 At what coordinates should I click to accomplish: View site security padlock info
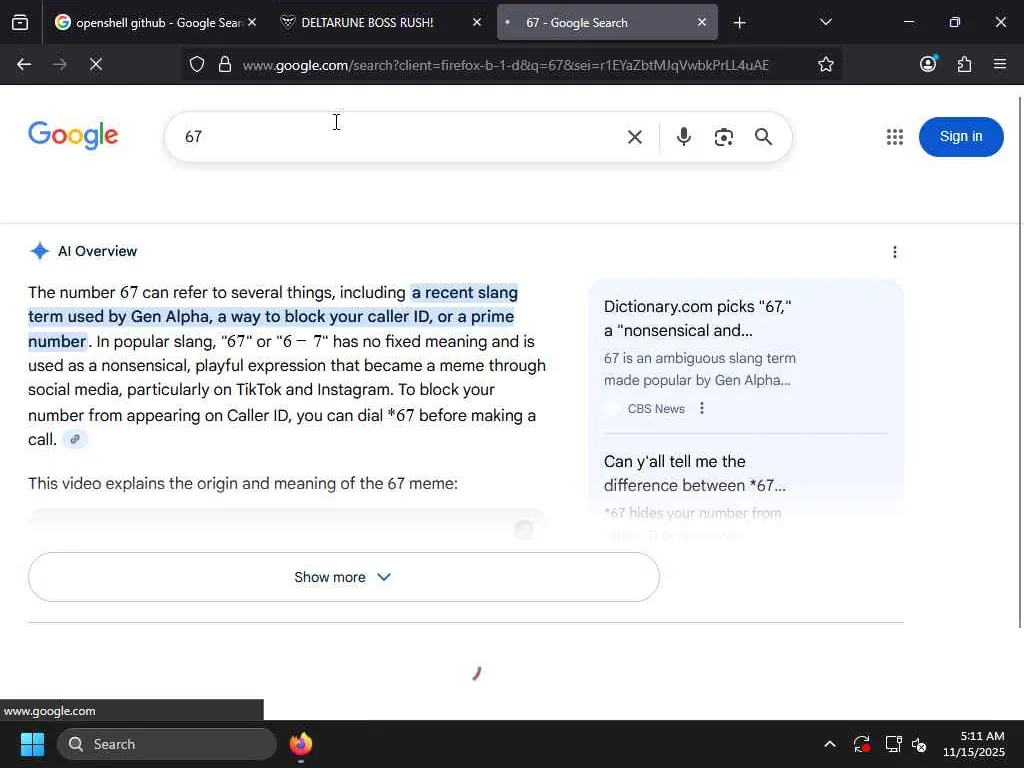tap(225, 65)
